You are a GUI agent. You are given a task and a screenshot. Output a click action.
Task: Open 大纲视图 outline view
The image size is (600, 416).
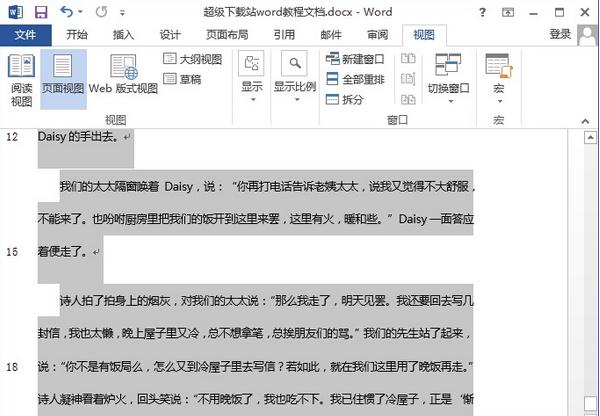tap(192, 59)
